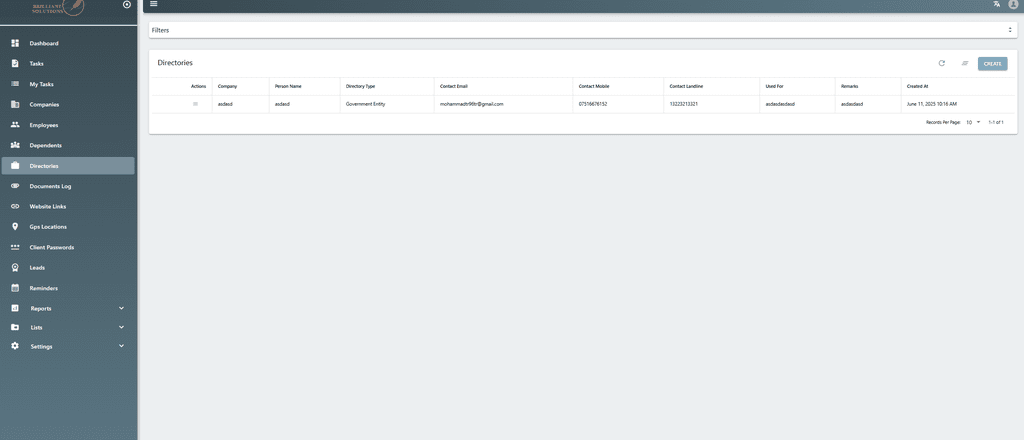Open the user account avatar icon
1024x440 pixels.
click(x=1014, y=4)
